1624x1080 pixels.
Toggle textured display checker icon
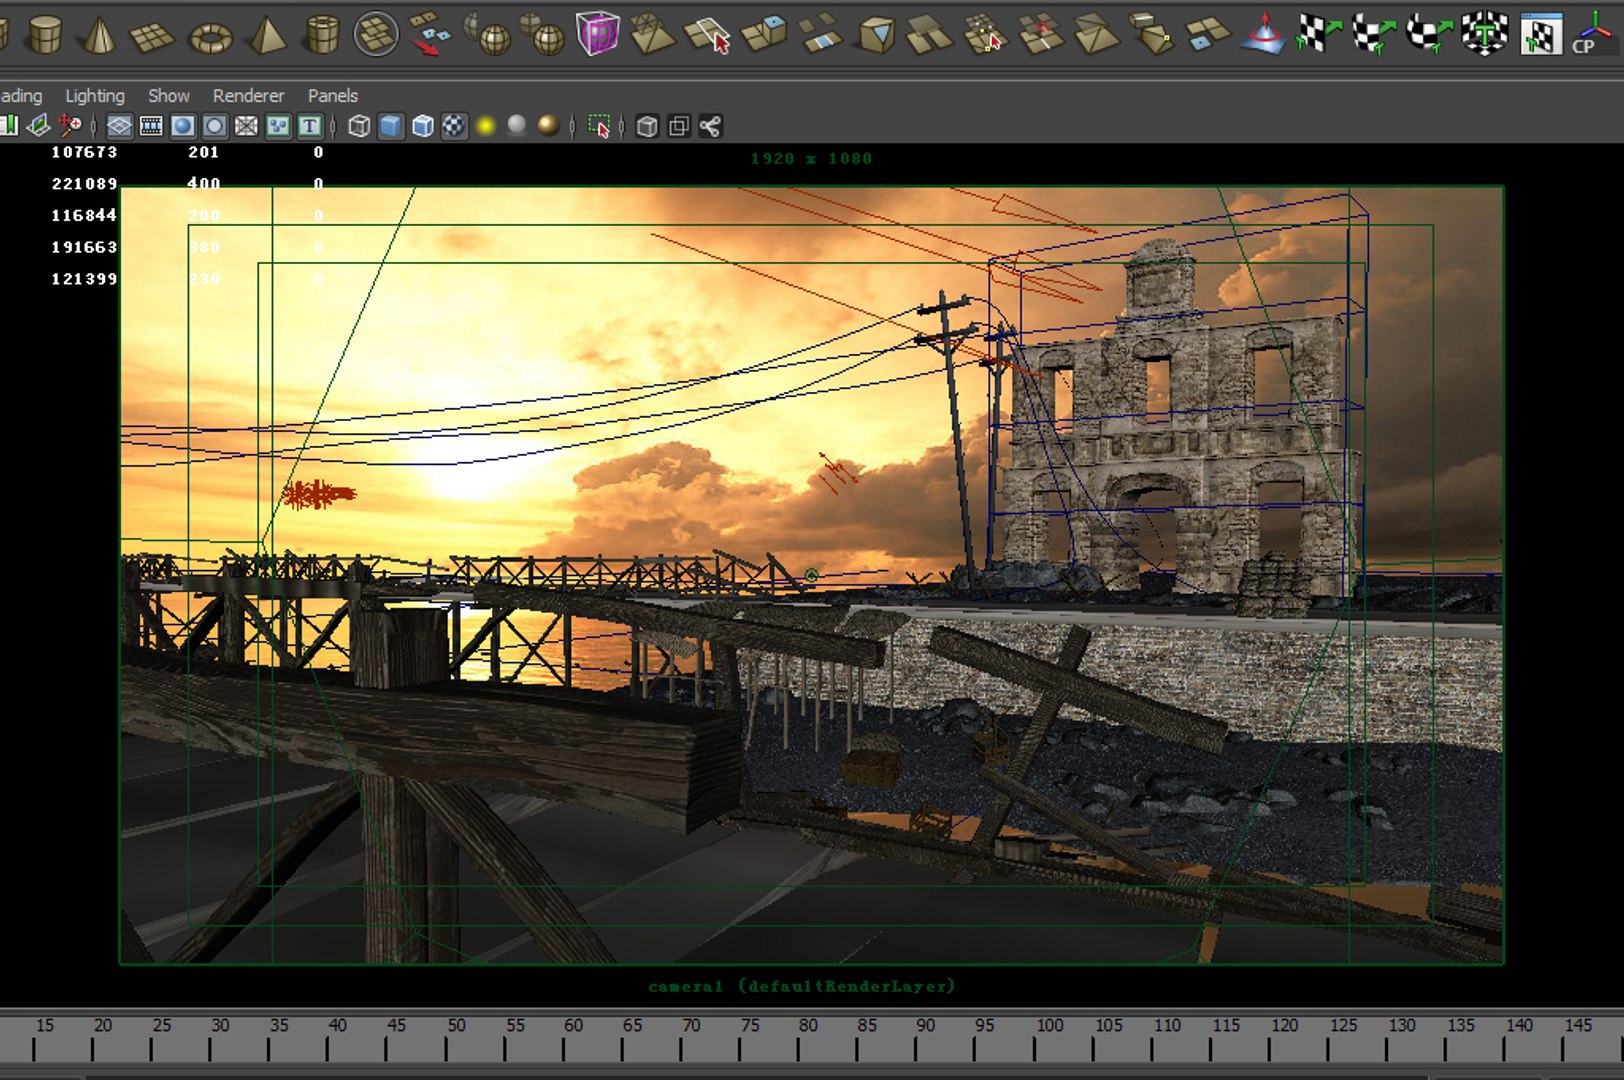tap(454, 126)
